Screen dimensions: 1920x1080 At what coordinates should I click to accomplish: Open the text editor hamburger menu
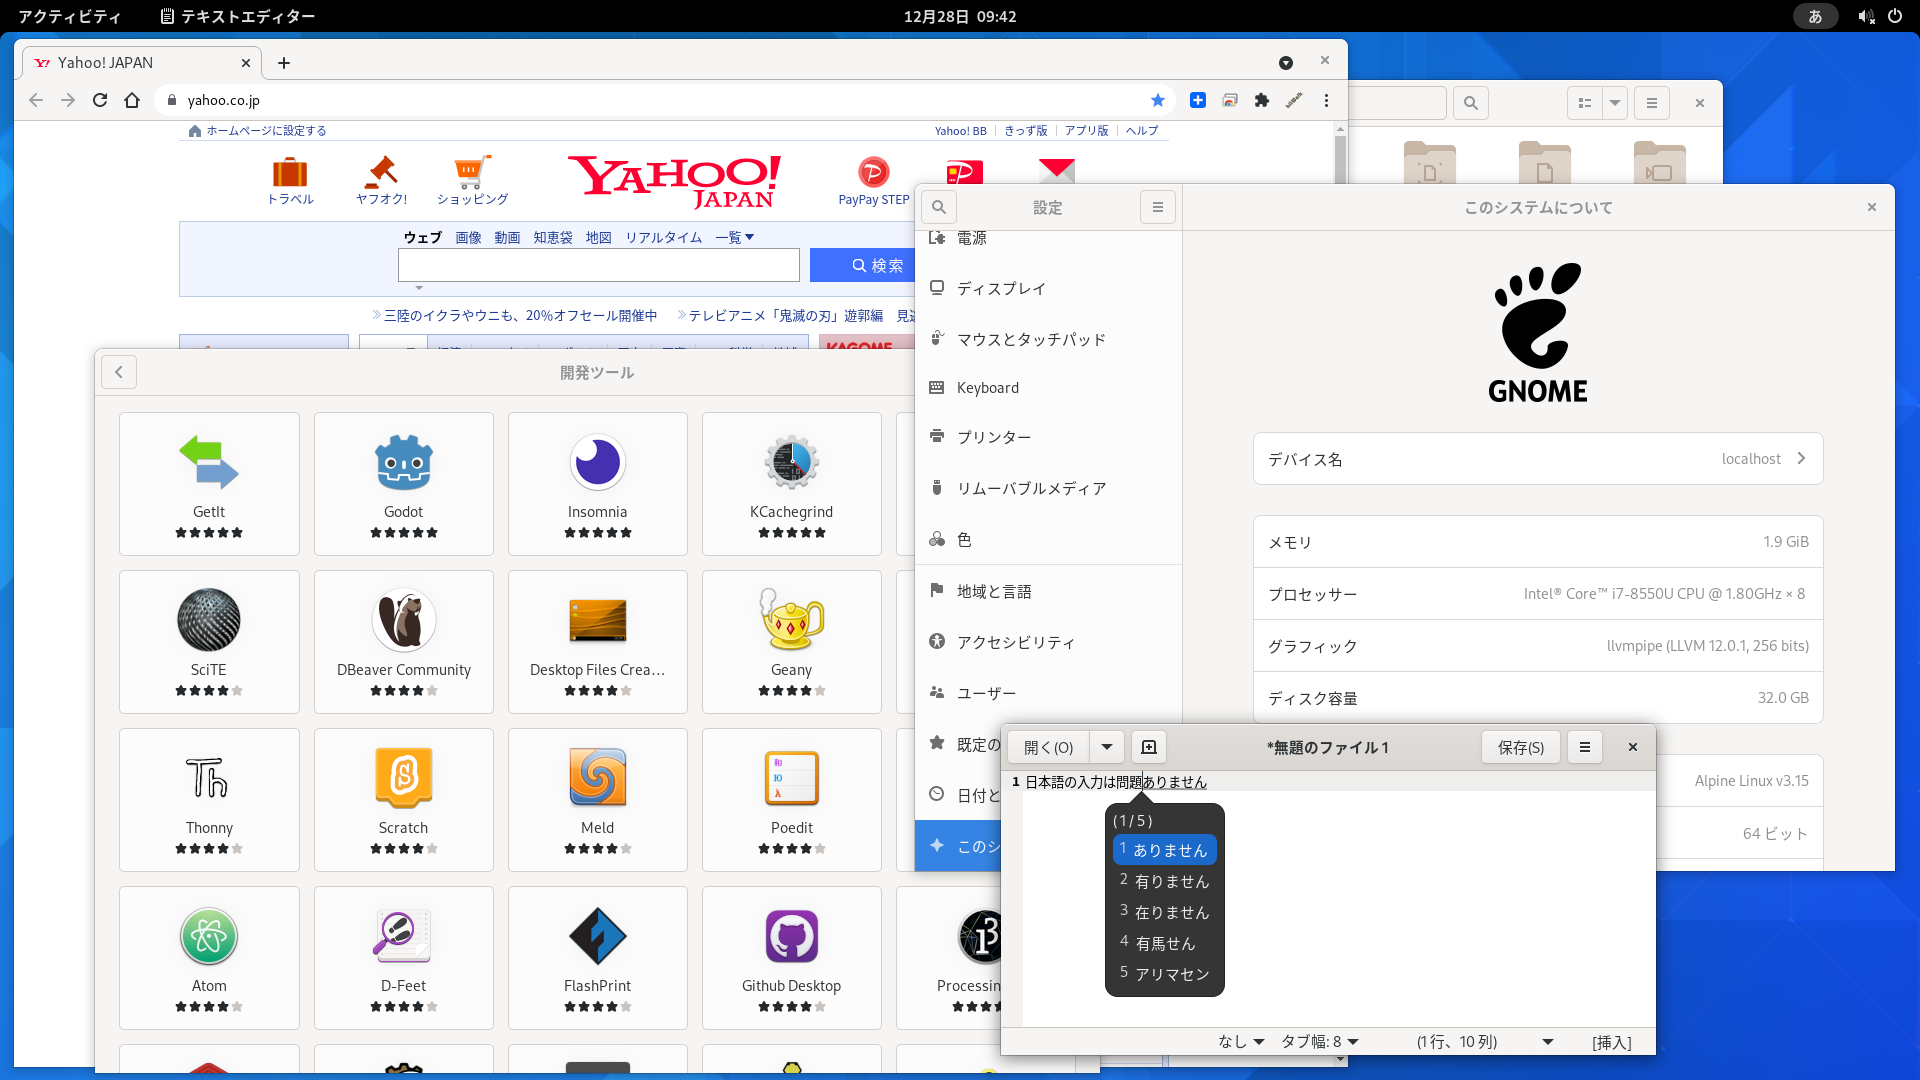[1585, 747]
